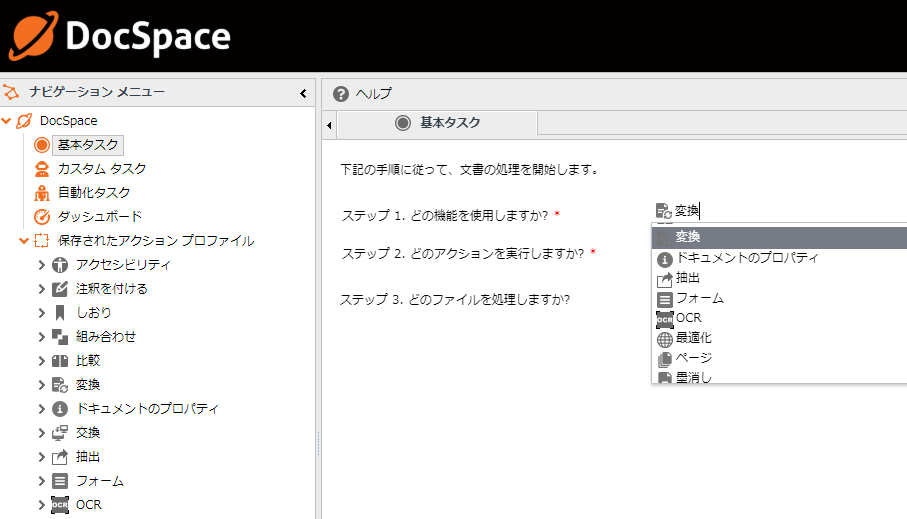Image resolution: width=907 pixels, height=519 pixels.
Task: Click the 組み合わせ icon in tree
Action: (x=60, y=337)
